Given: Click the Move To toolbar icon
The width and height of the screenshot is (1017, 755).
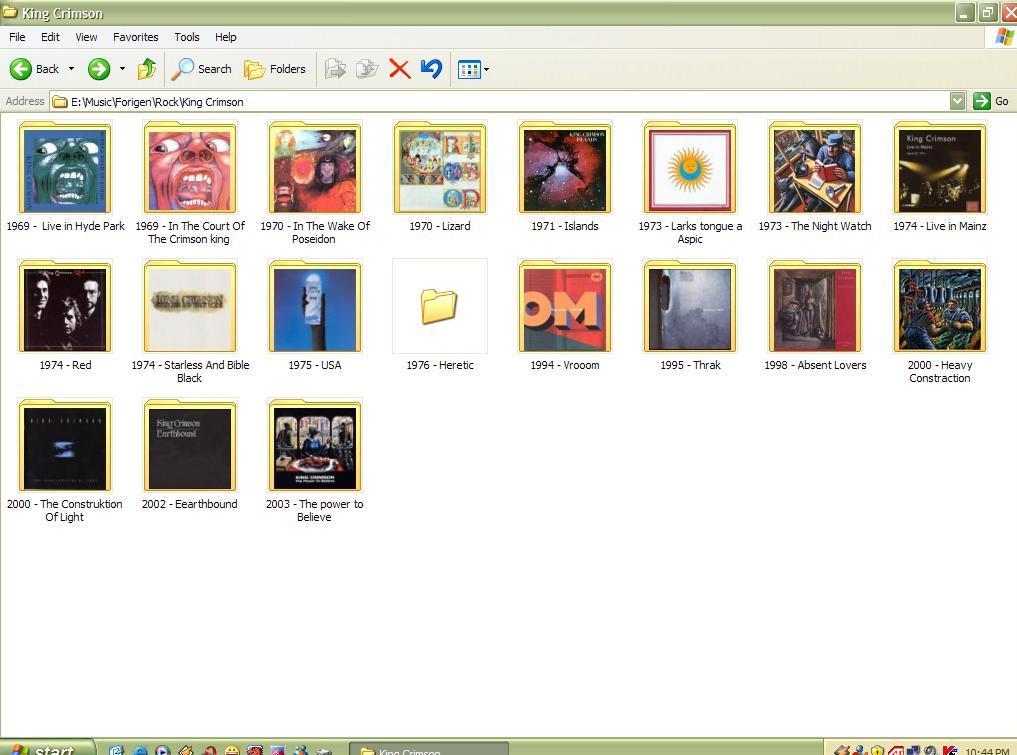Looking at the screenshot, I should 335,69.
